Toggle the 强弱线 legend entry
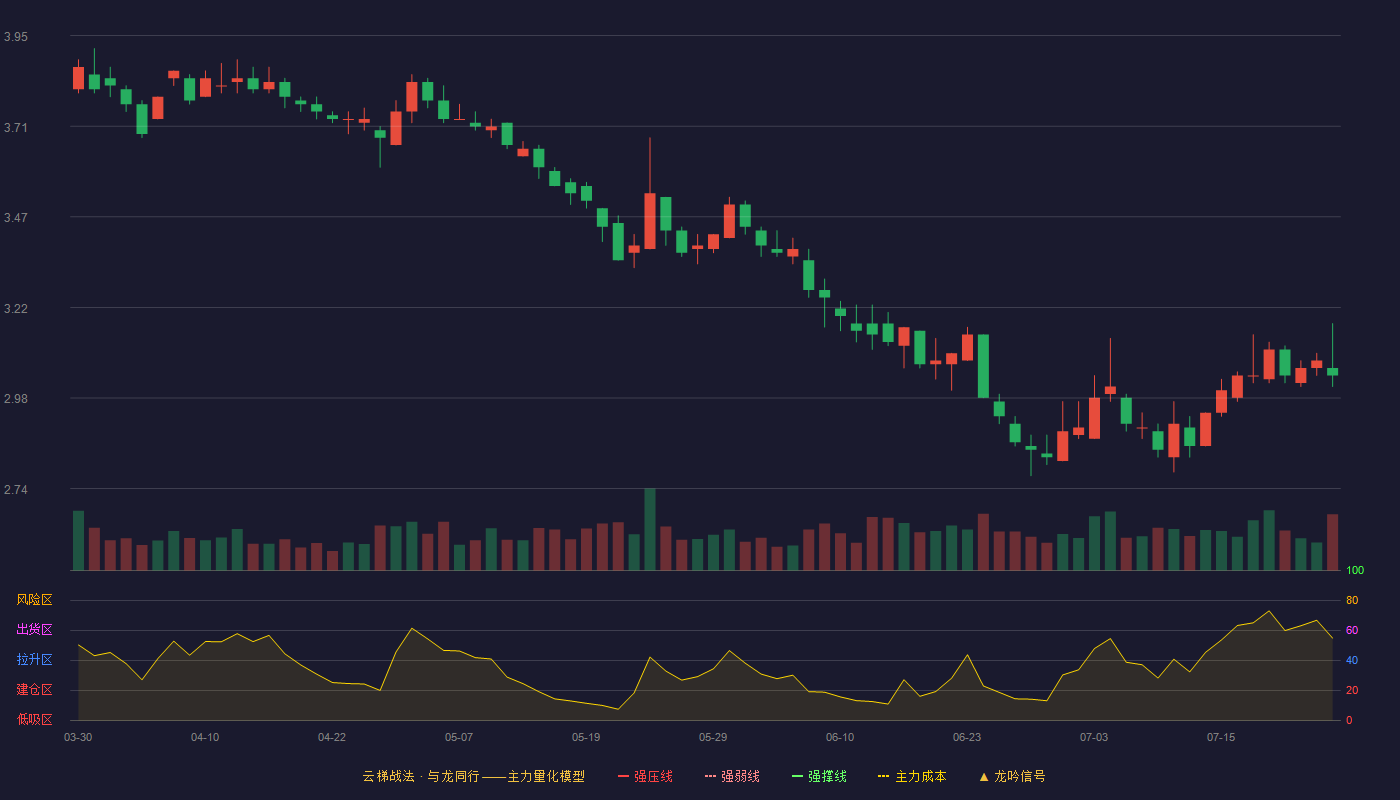Image resolution: width=1400 pixels, height=800 pixels. tap(732, 776)
